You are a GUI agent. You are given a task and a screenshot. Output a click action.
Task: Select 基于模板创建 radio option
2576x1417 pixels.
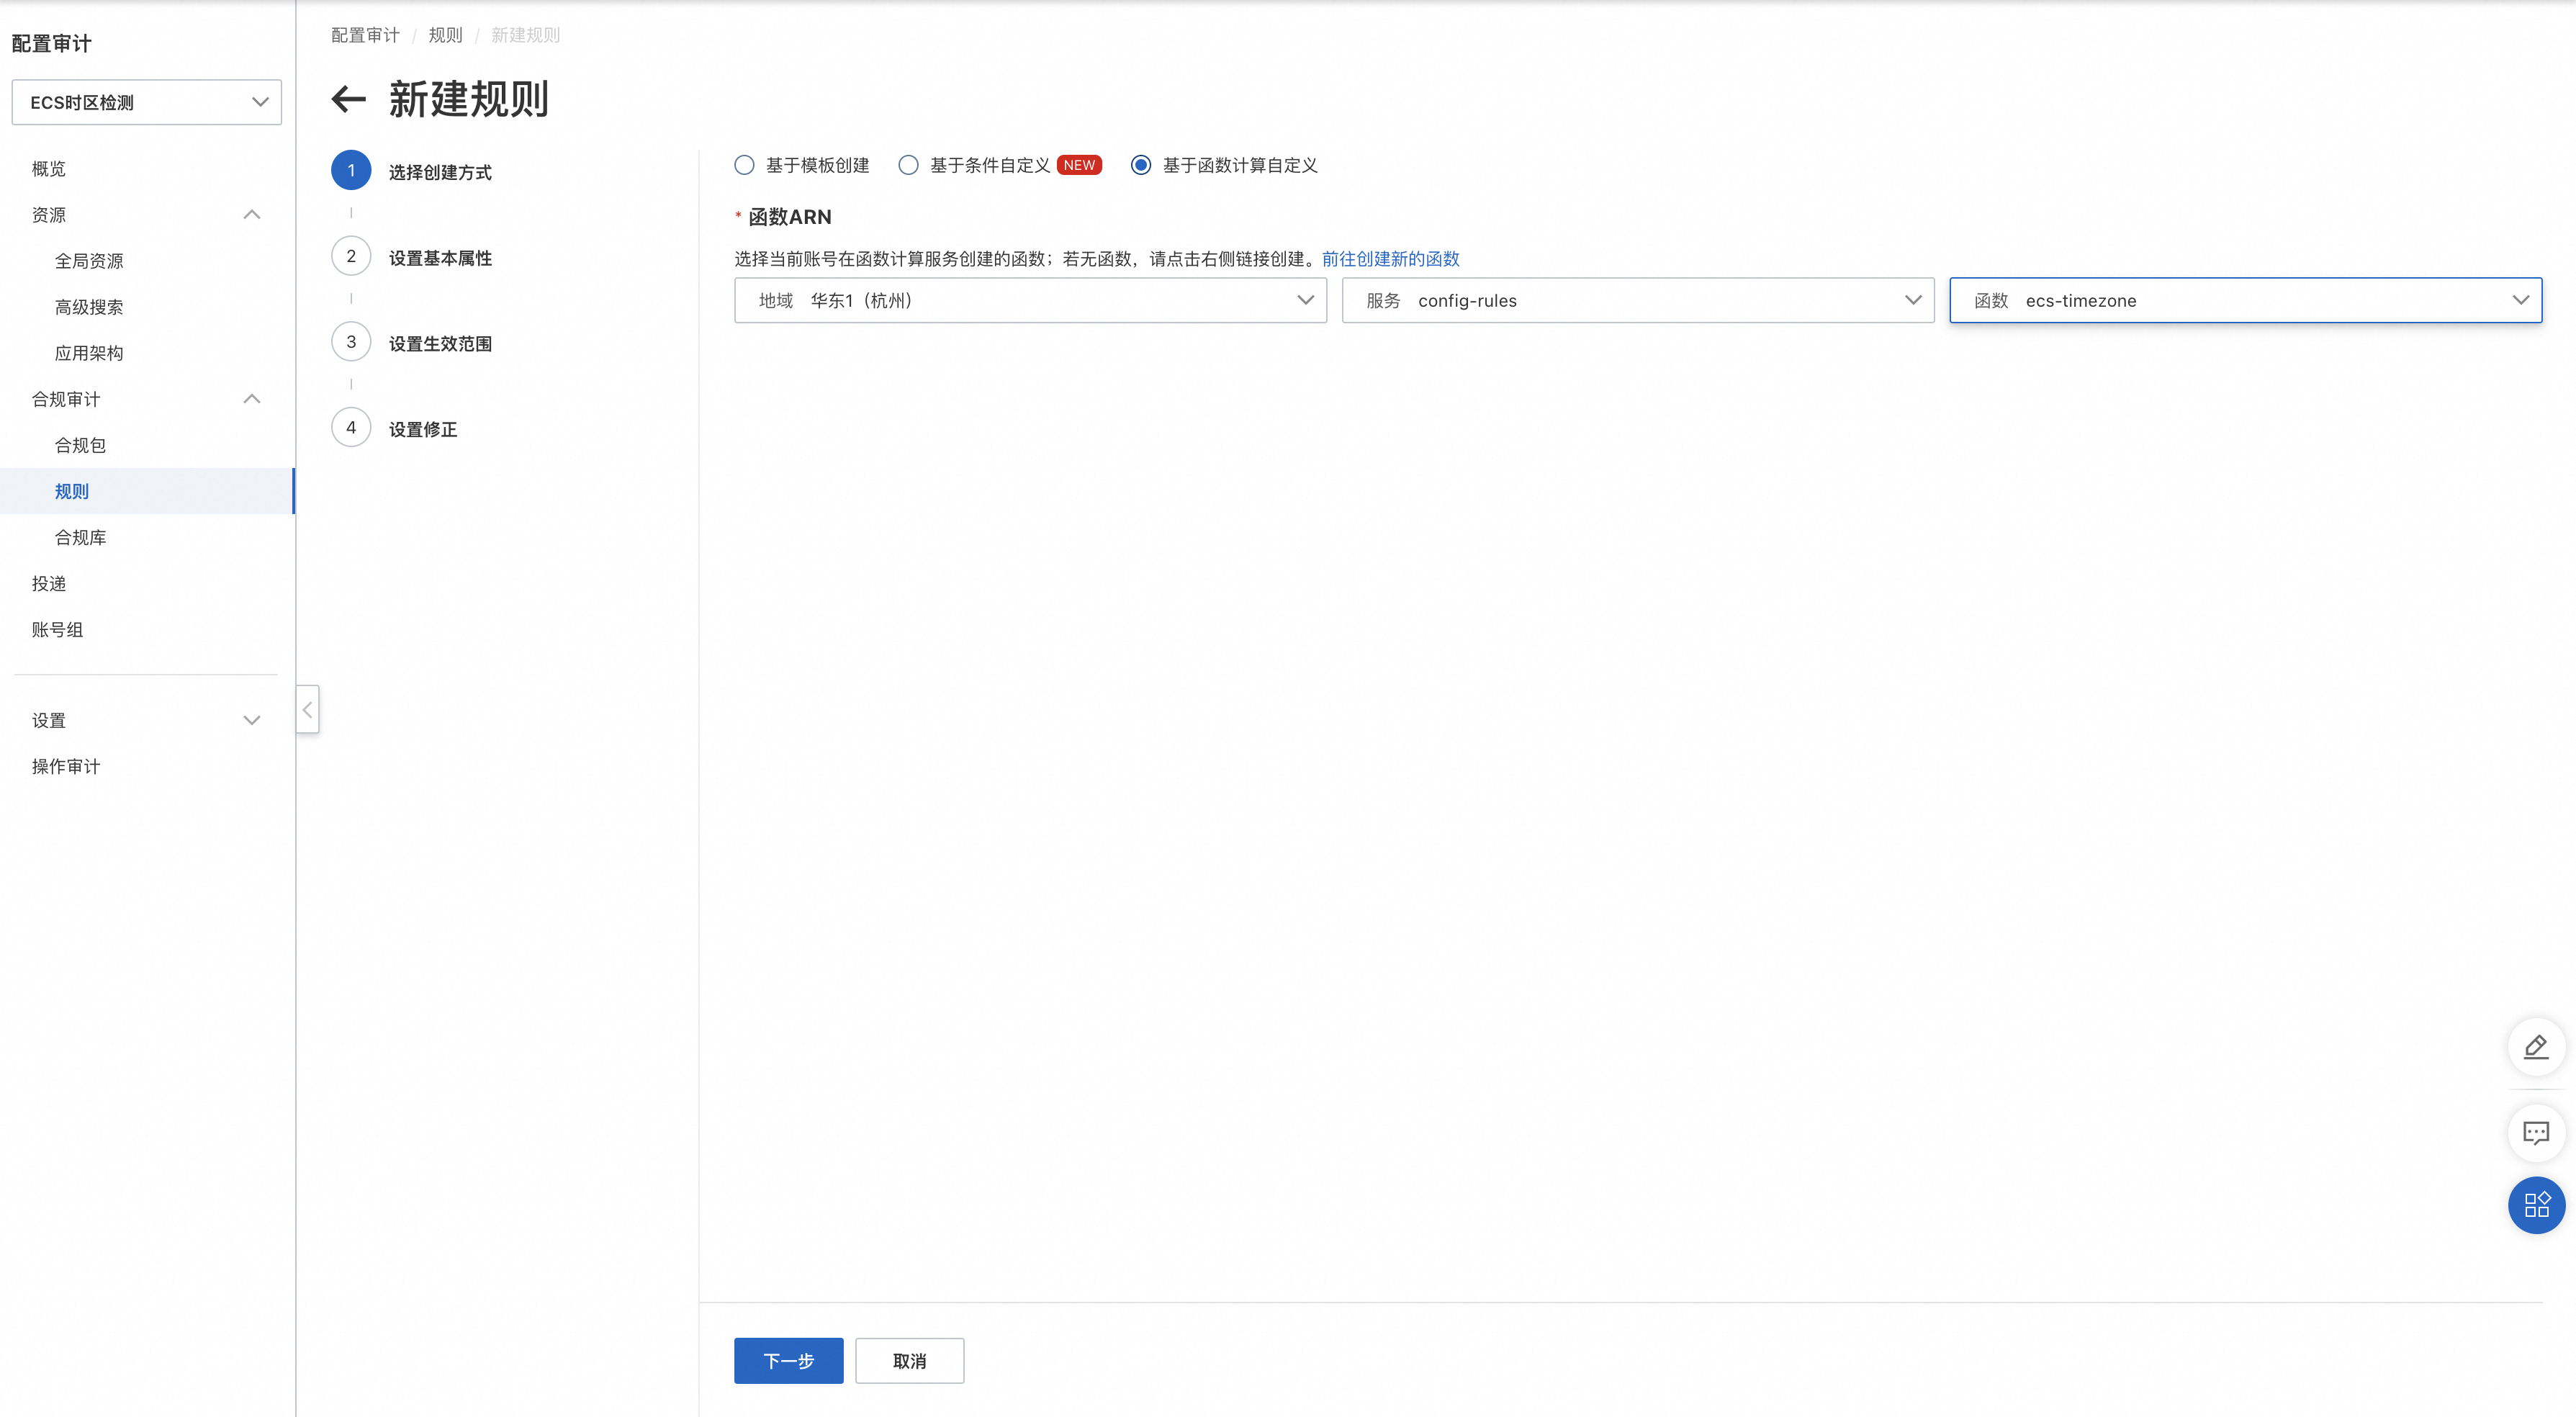click(x=745, y=165)
